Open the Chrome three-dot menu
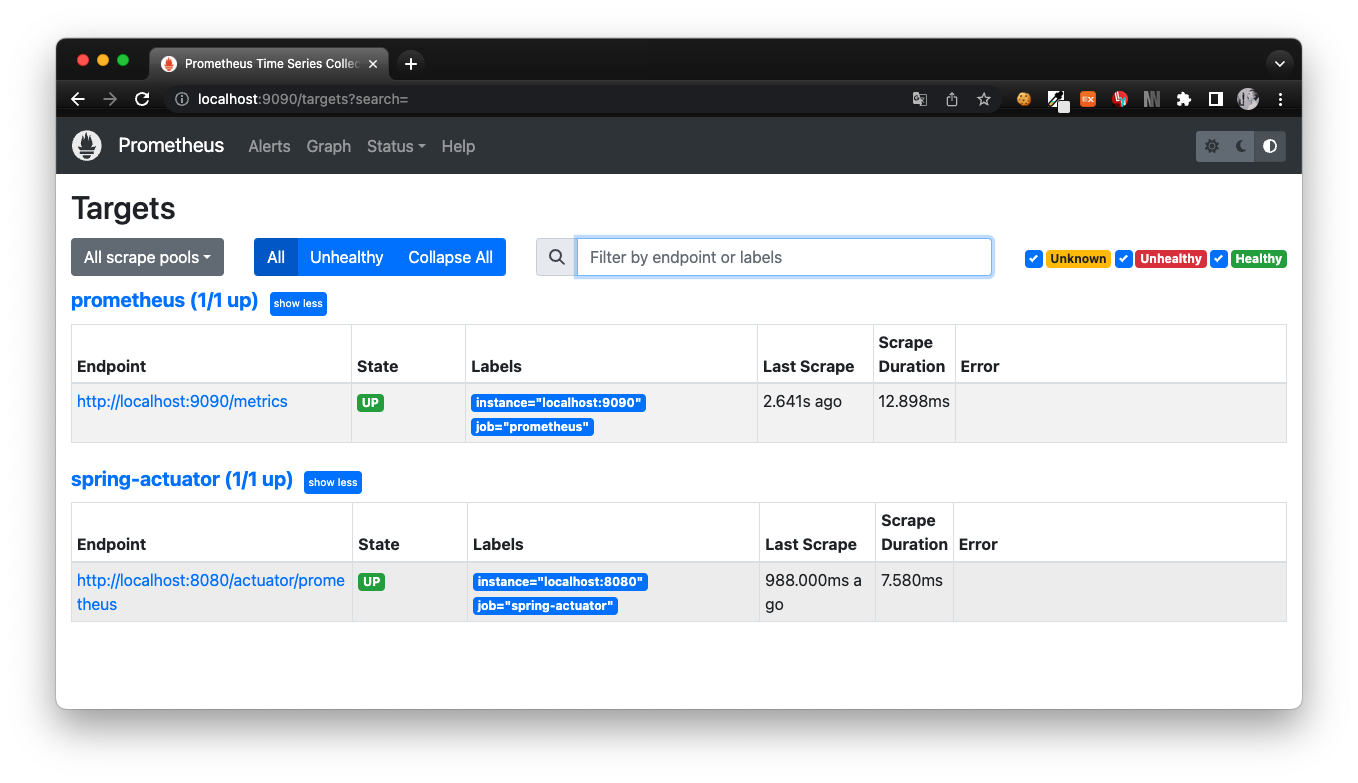 [1281, 99]
